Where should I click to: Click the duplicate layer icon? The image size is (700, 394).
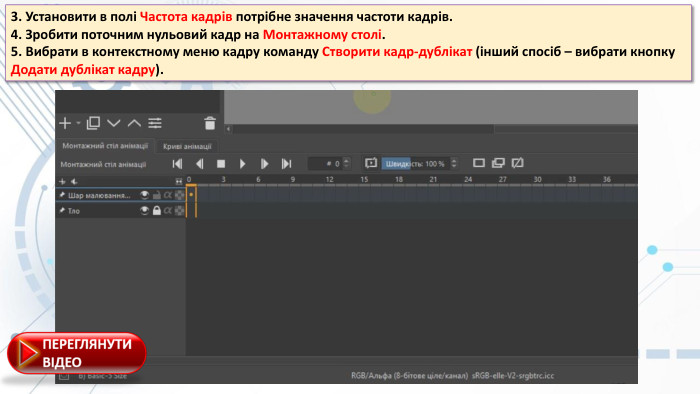(93, 123)
